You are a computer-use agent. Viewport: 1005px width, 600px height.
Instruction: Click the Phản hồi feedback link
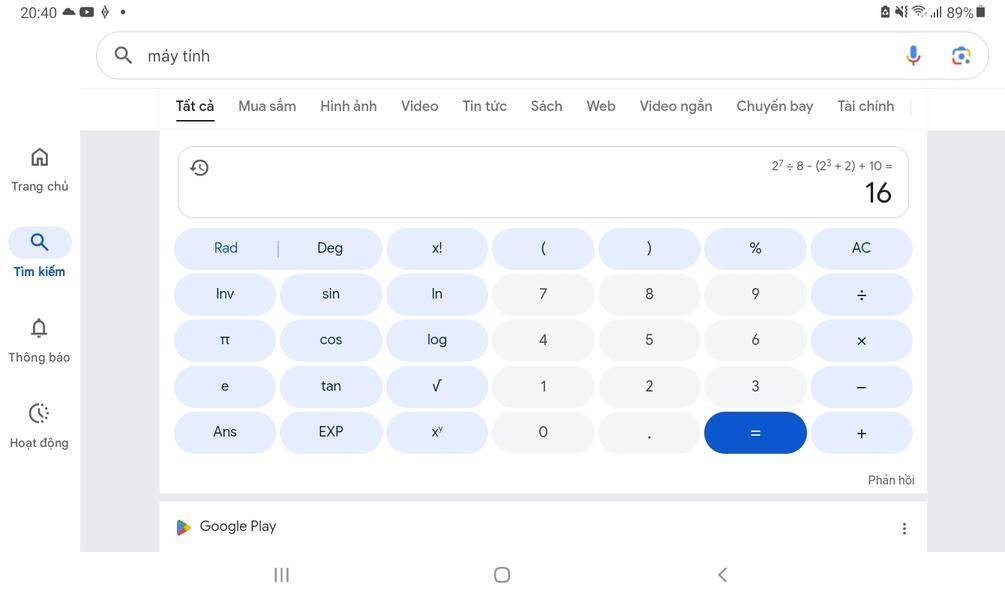(891, 480)
